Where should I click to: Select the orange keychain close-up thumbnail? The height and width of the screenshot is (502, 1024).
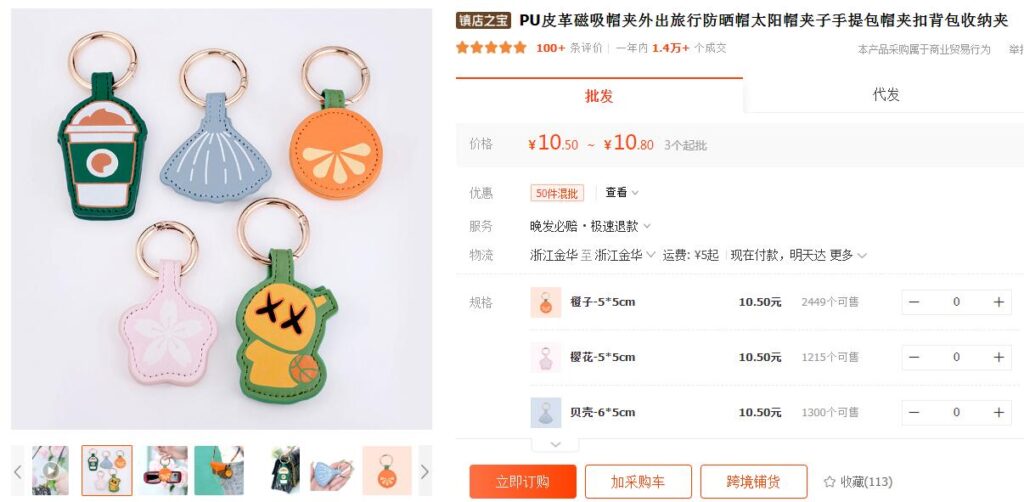[387, 471]
